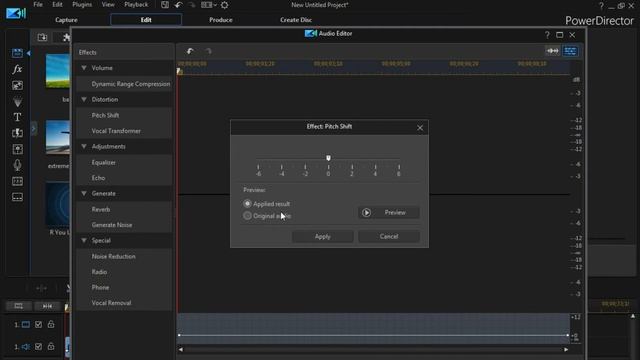Click the import media icon
The image size is (640, 360).
pos(42,38)
